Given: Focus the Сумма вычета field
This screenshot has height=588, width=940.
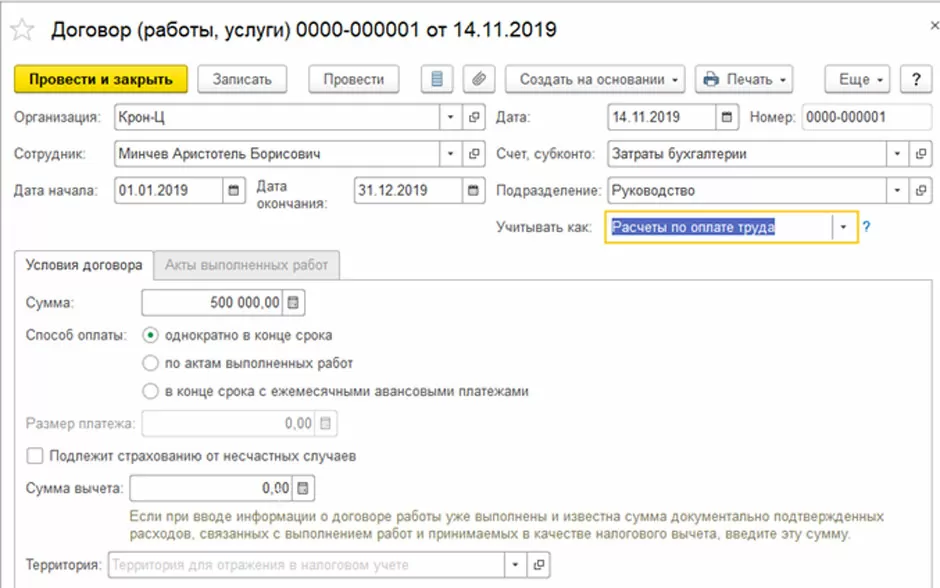Looking at the screenshot, I should click(x=211, y=489).
